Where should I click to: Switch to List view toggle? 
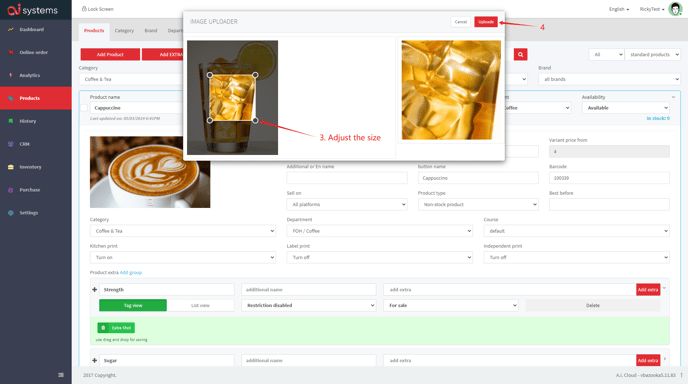(201, 305)
